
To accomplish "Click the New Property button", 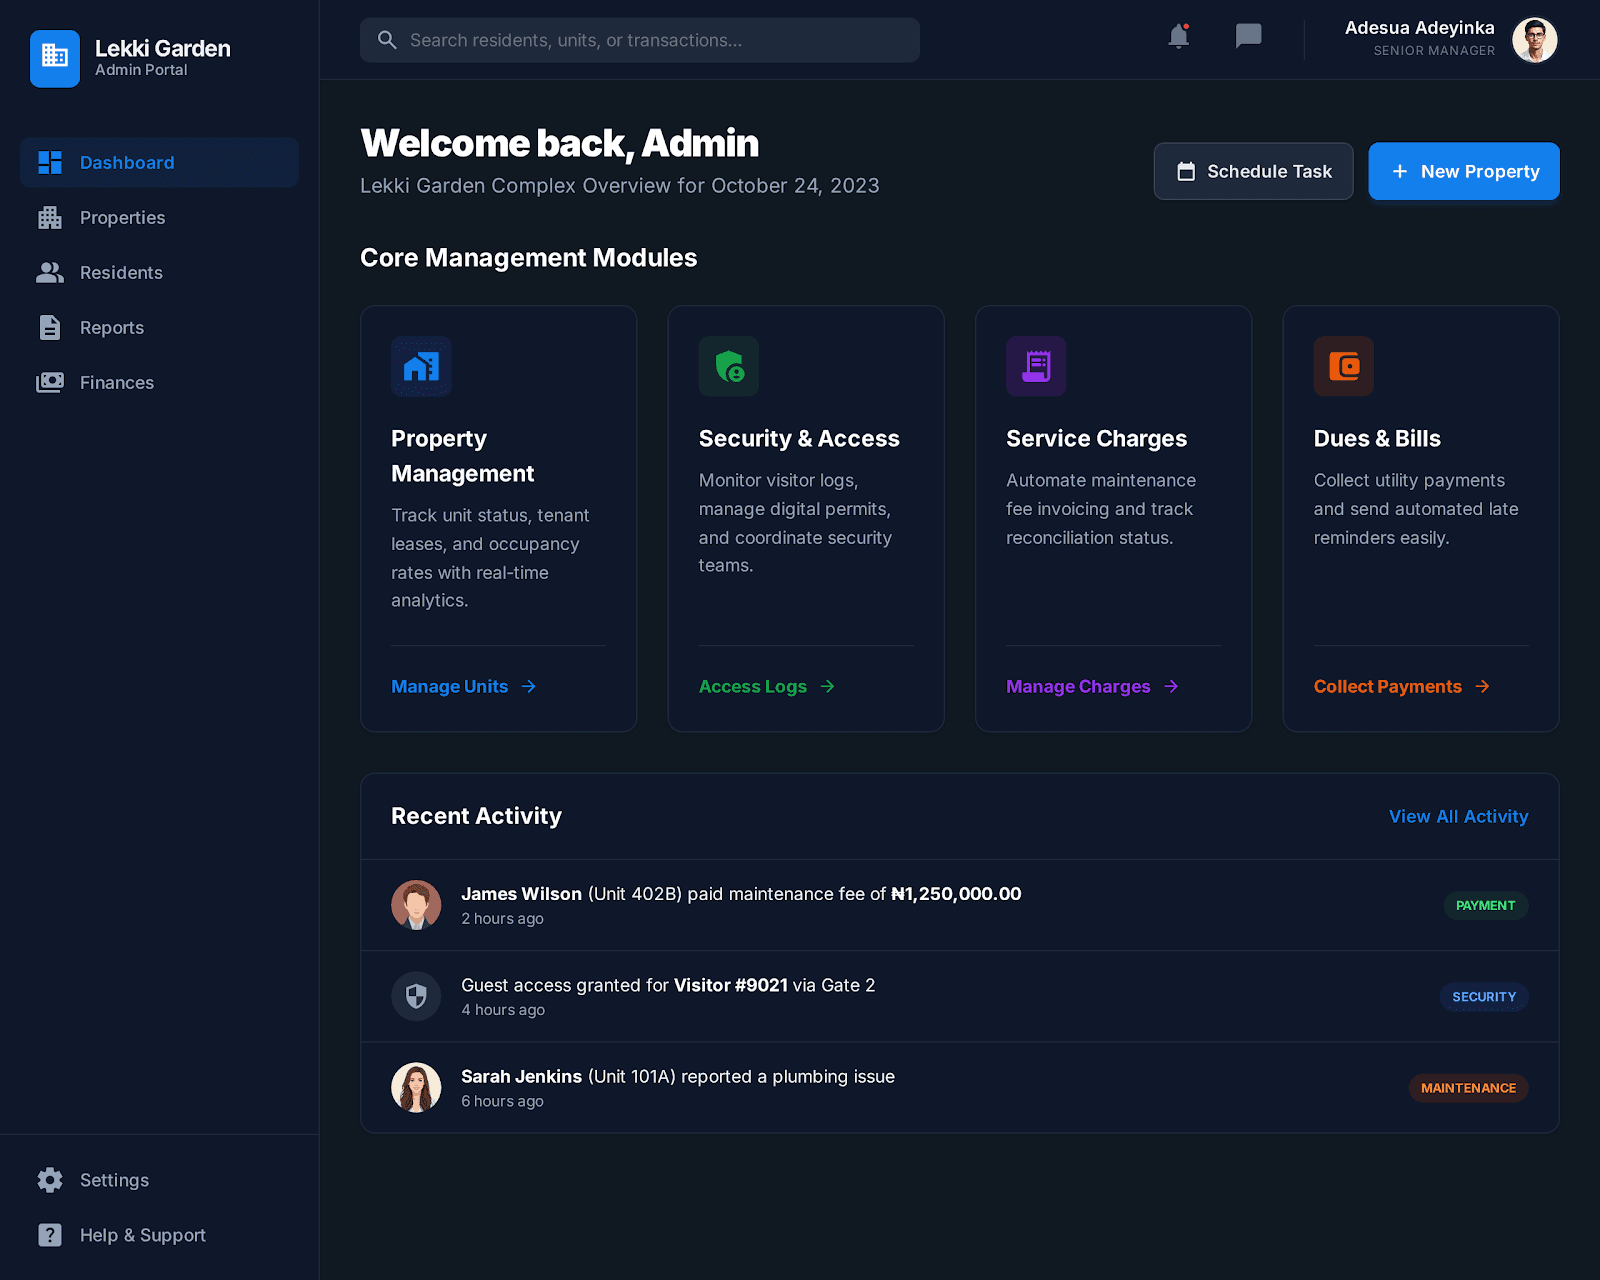I will click(1463, 171).
